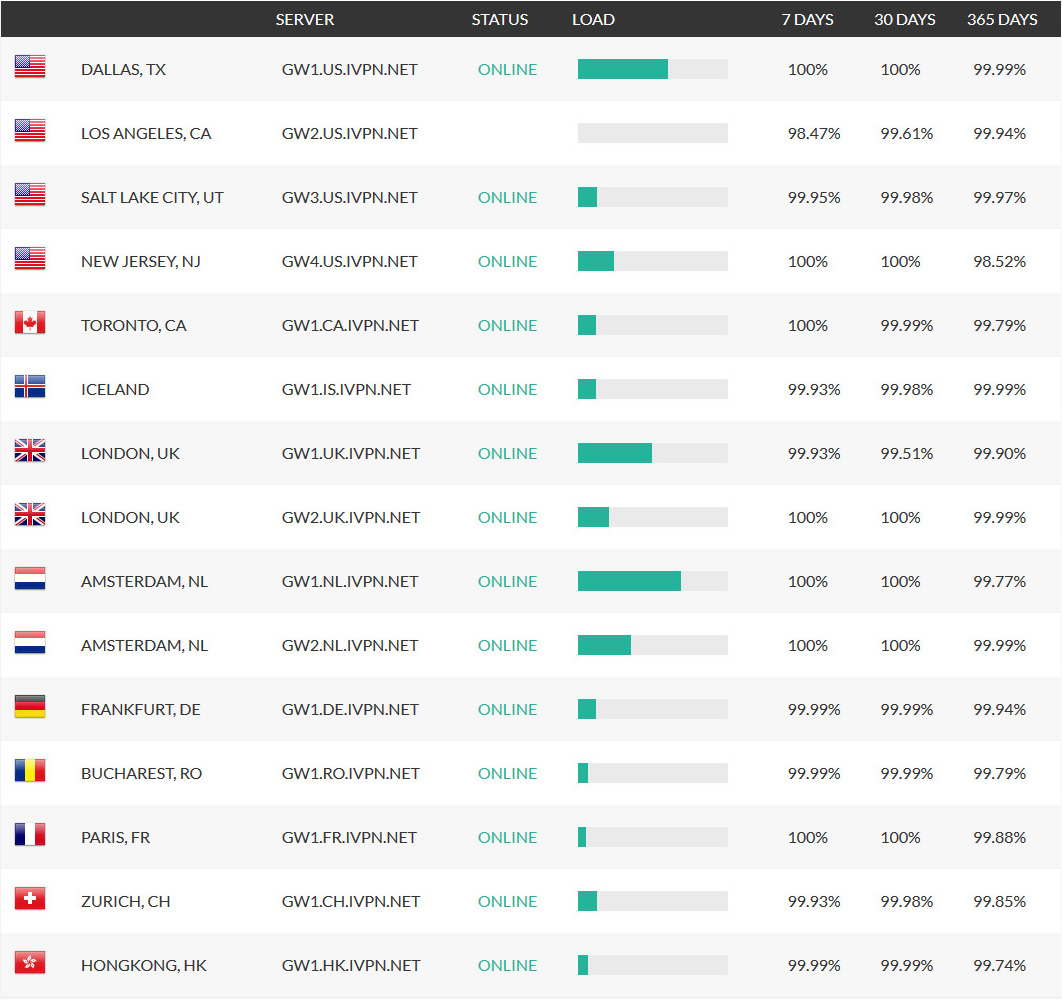Screen dimensions: 1062x1000
Task: Click the load bar for GW1.UK.IVPN.NET
Action: (x=653, y=453)
